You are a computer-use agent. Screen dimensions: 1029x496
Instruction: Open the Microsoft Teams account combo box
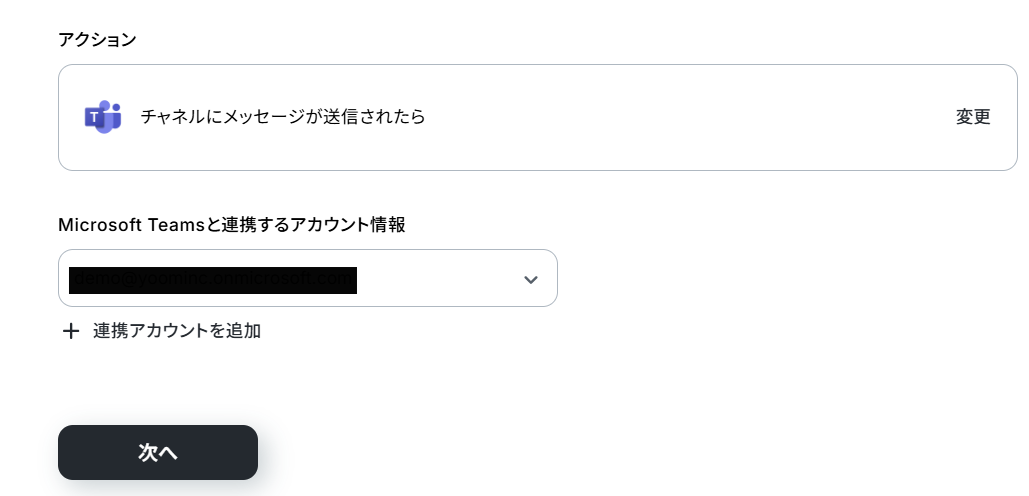308,278
